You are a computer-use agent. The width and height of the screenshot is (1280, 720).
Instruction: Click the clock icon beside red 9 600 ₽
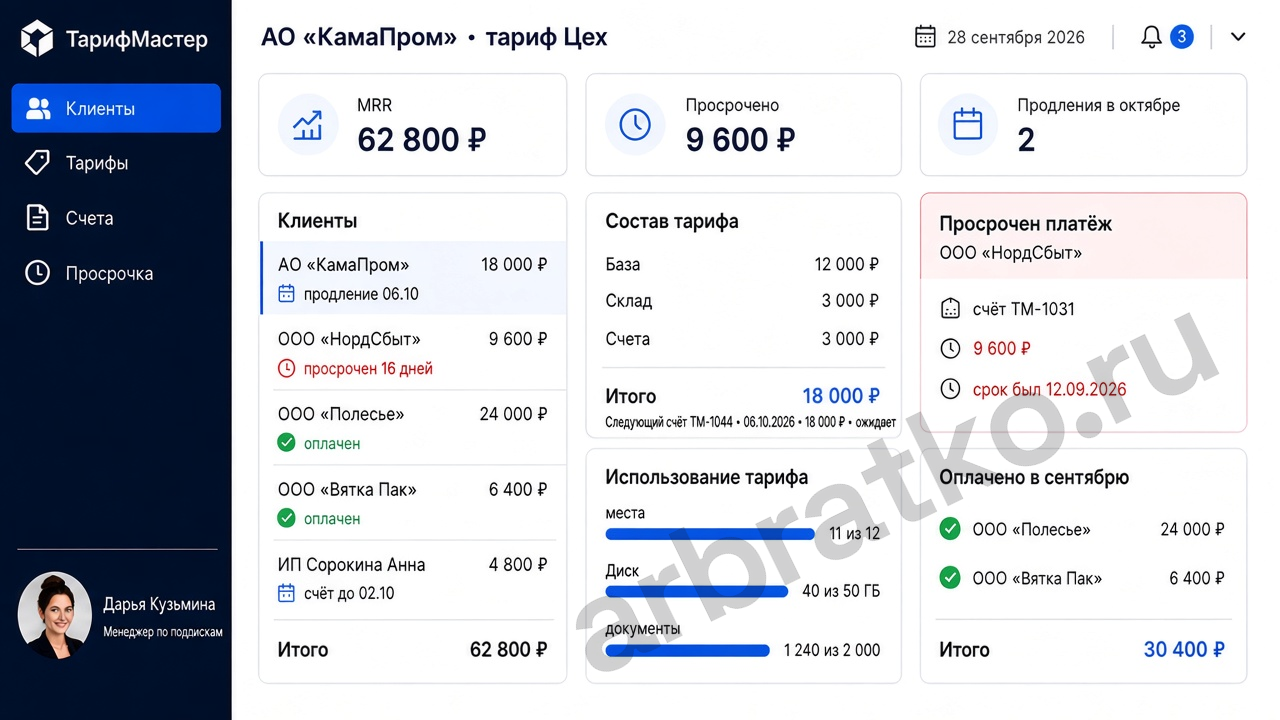coord(951,349)
